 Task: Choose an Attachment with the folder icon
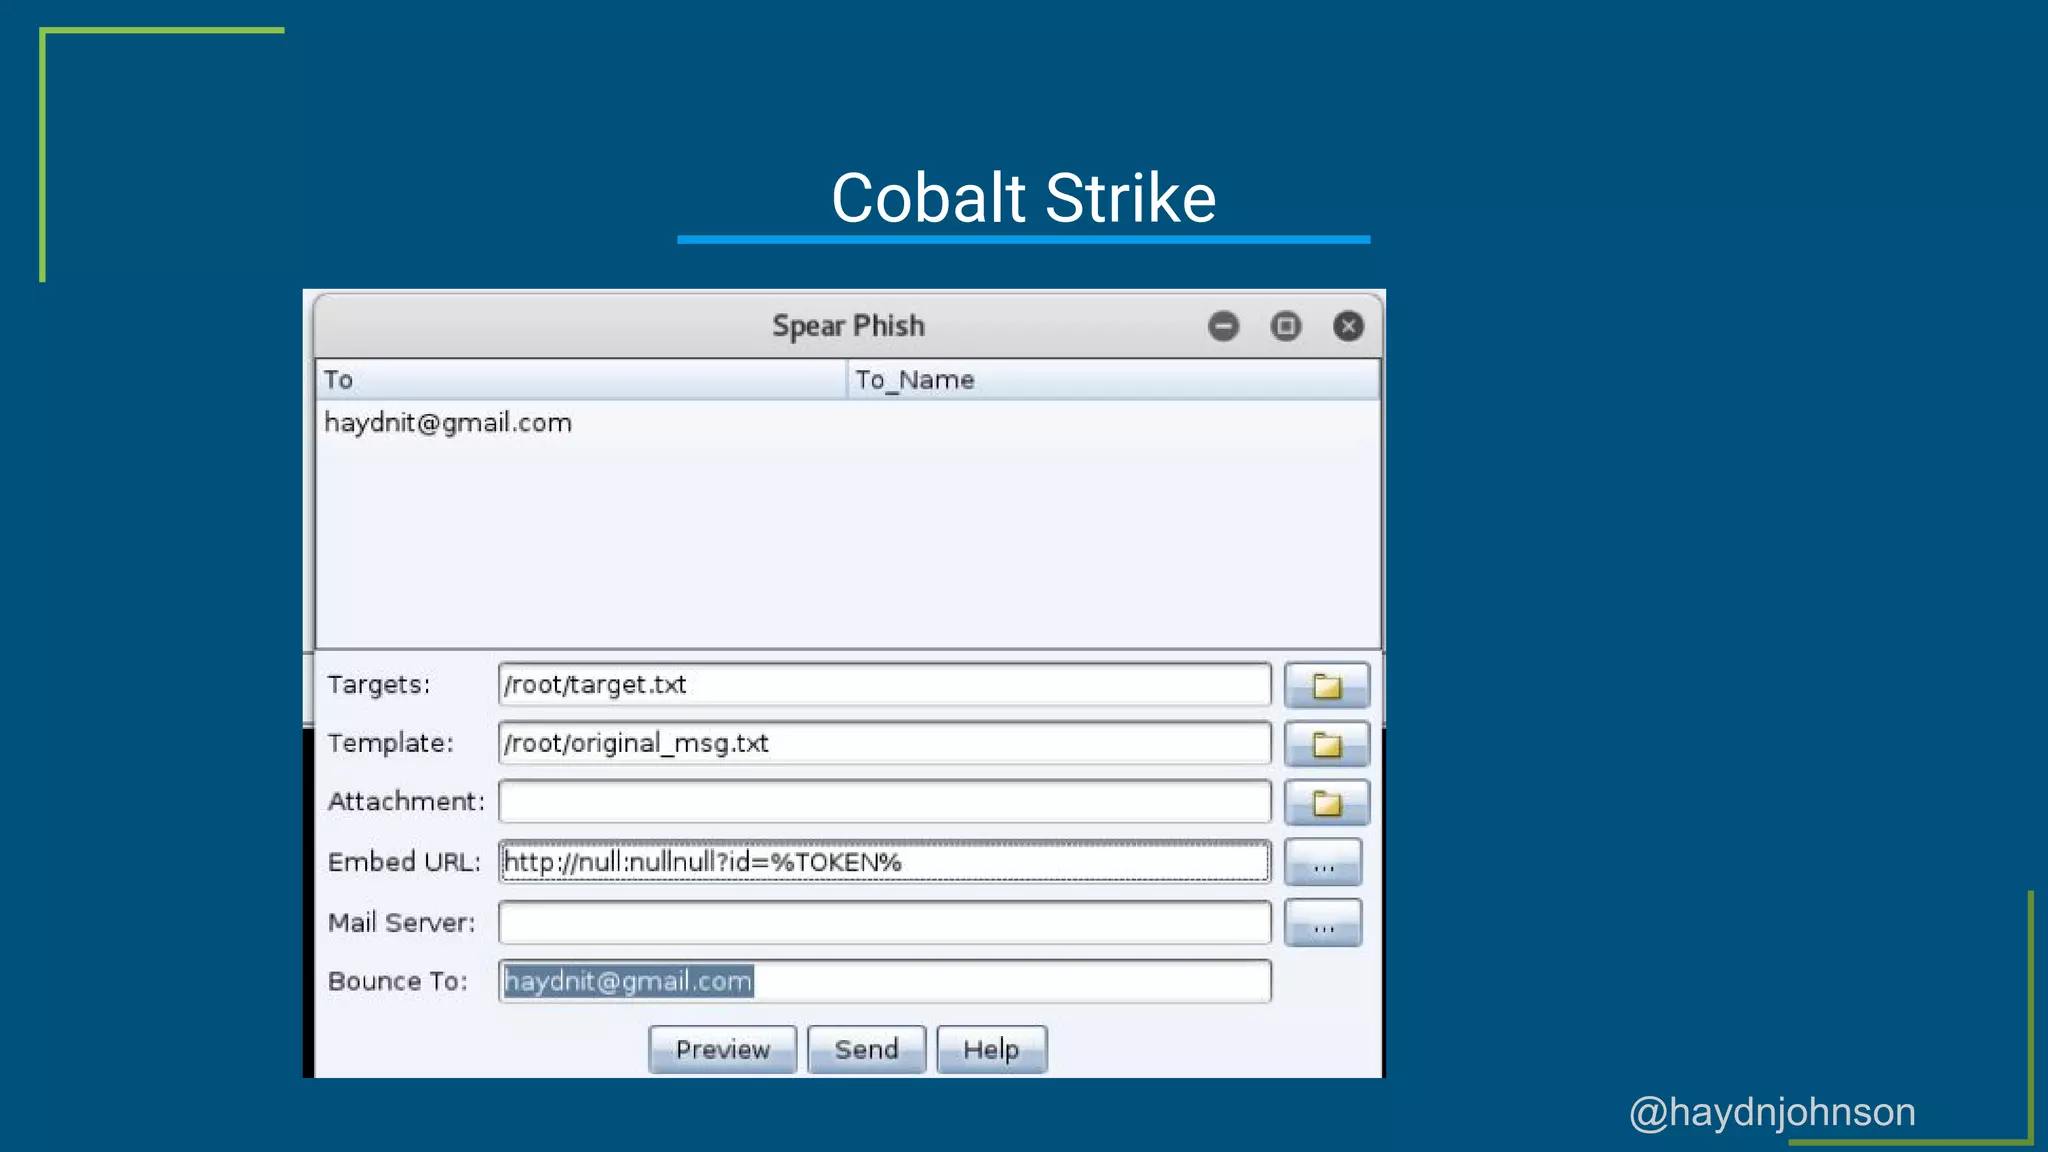(x=1326, y=803)
